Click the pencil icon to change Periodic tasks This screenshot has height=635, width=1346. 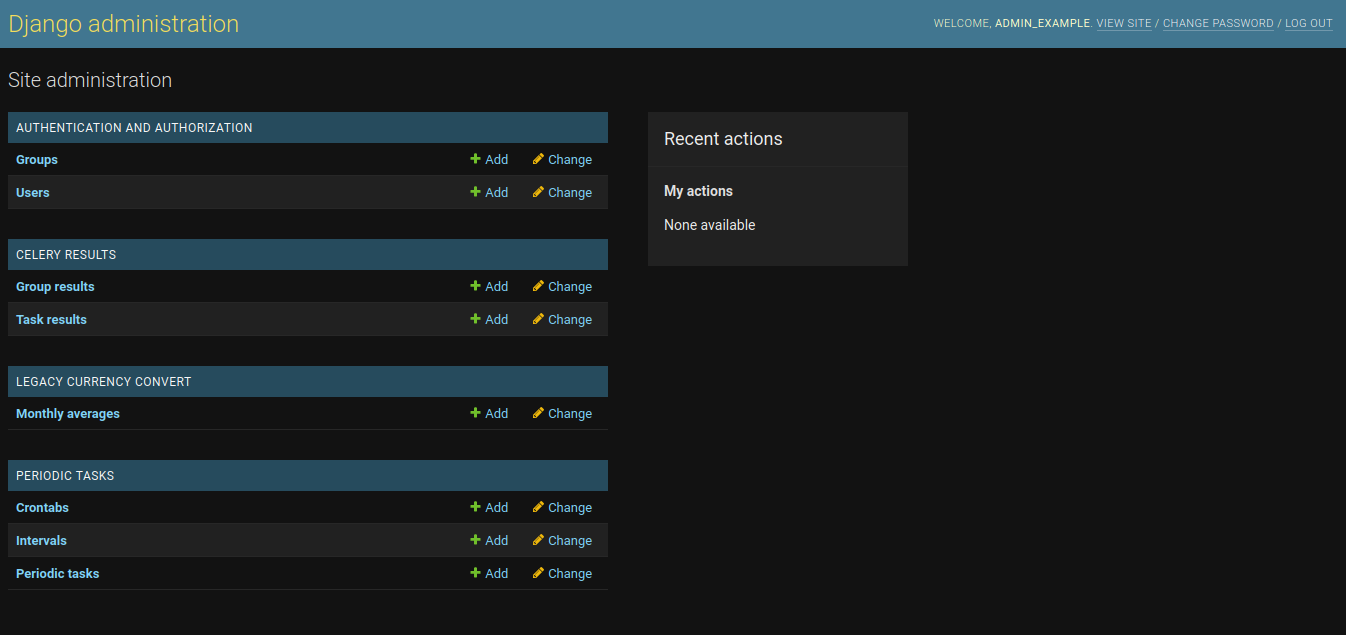537,573
